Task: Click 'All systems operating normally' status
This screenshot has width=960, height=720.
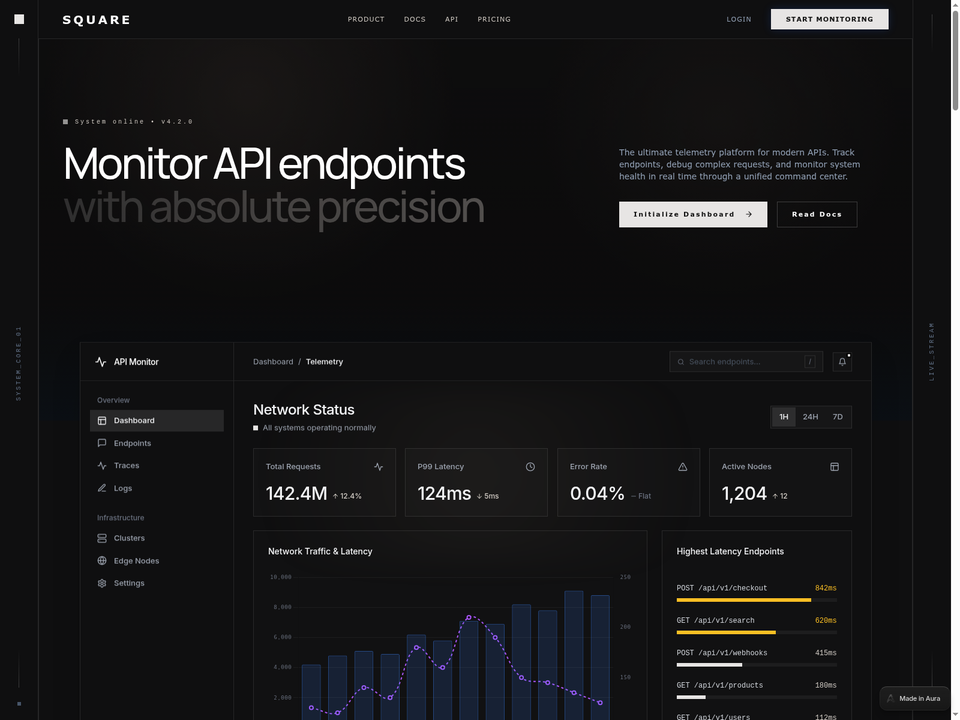Action: click(319, 428)
